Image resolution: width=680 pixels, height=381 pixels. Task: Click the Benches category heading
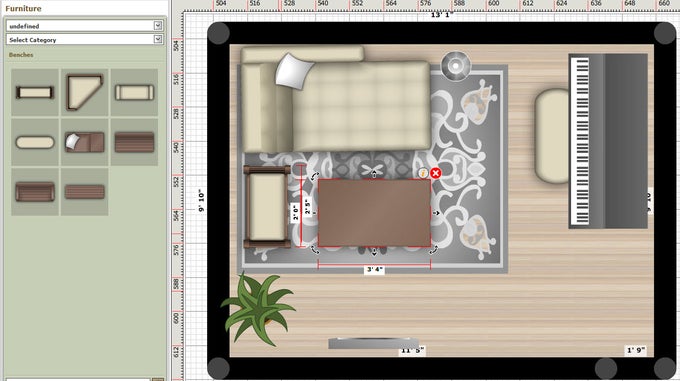[x=21, y=55]
